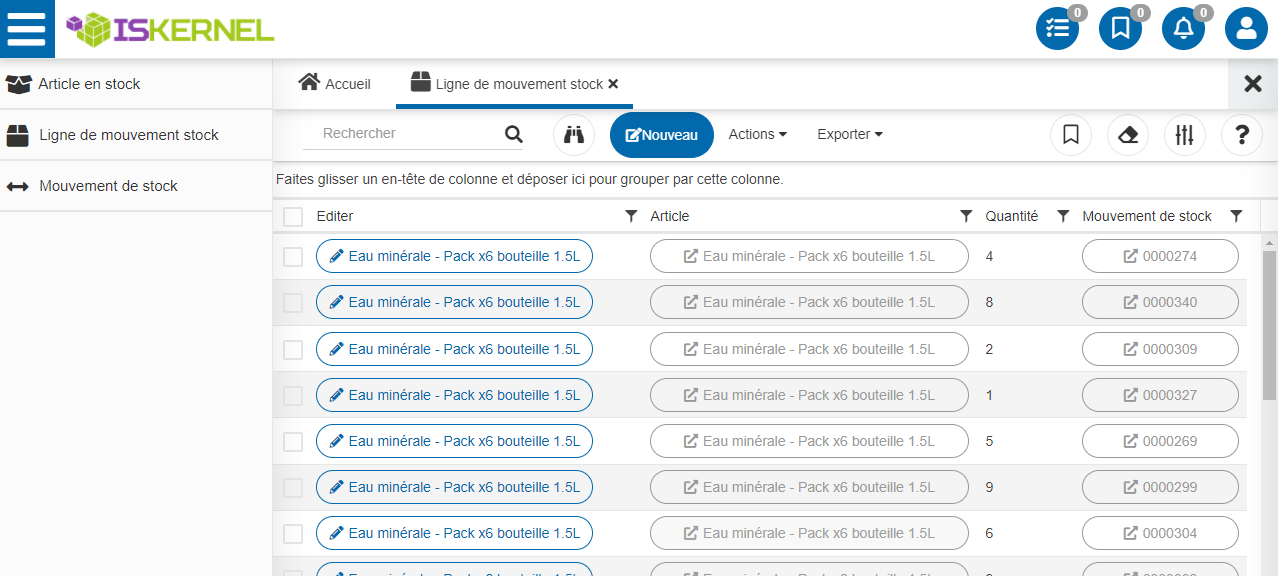Open the Article column filter
The width and height of the screenshot is (1278, 576).
pyautogui.click(x=966, y=216)
